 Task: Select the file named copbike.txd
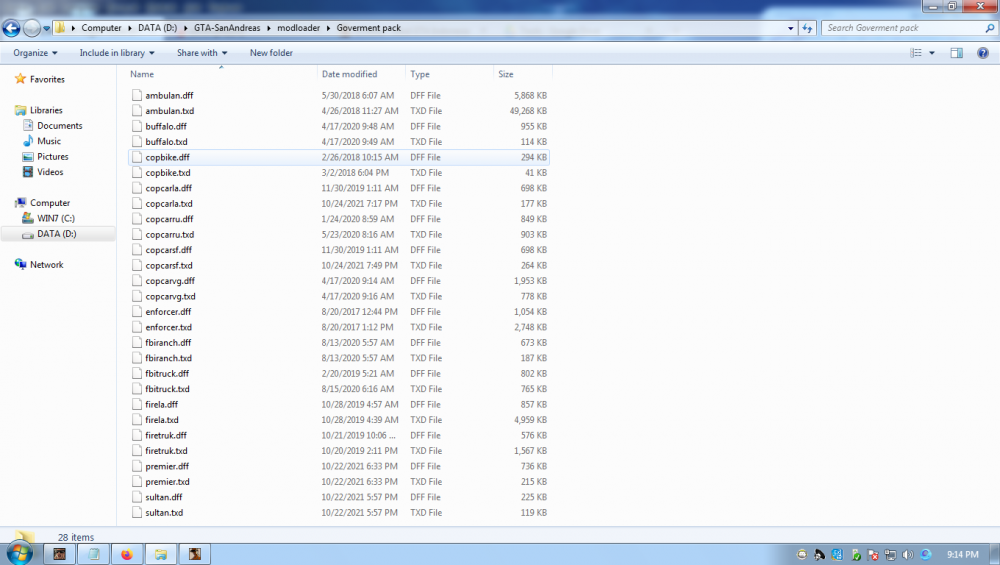(x=168, y=173)
